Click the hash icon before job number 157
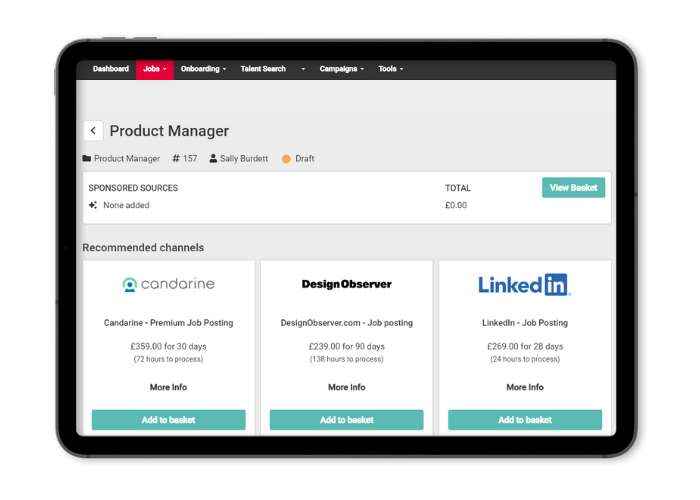The height and width of the screenshot is (500, 700). click(x=176, y=158)
